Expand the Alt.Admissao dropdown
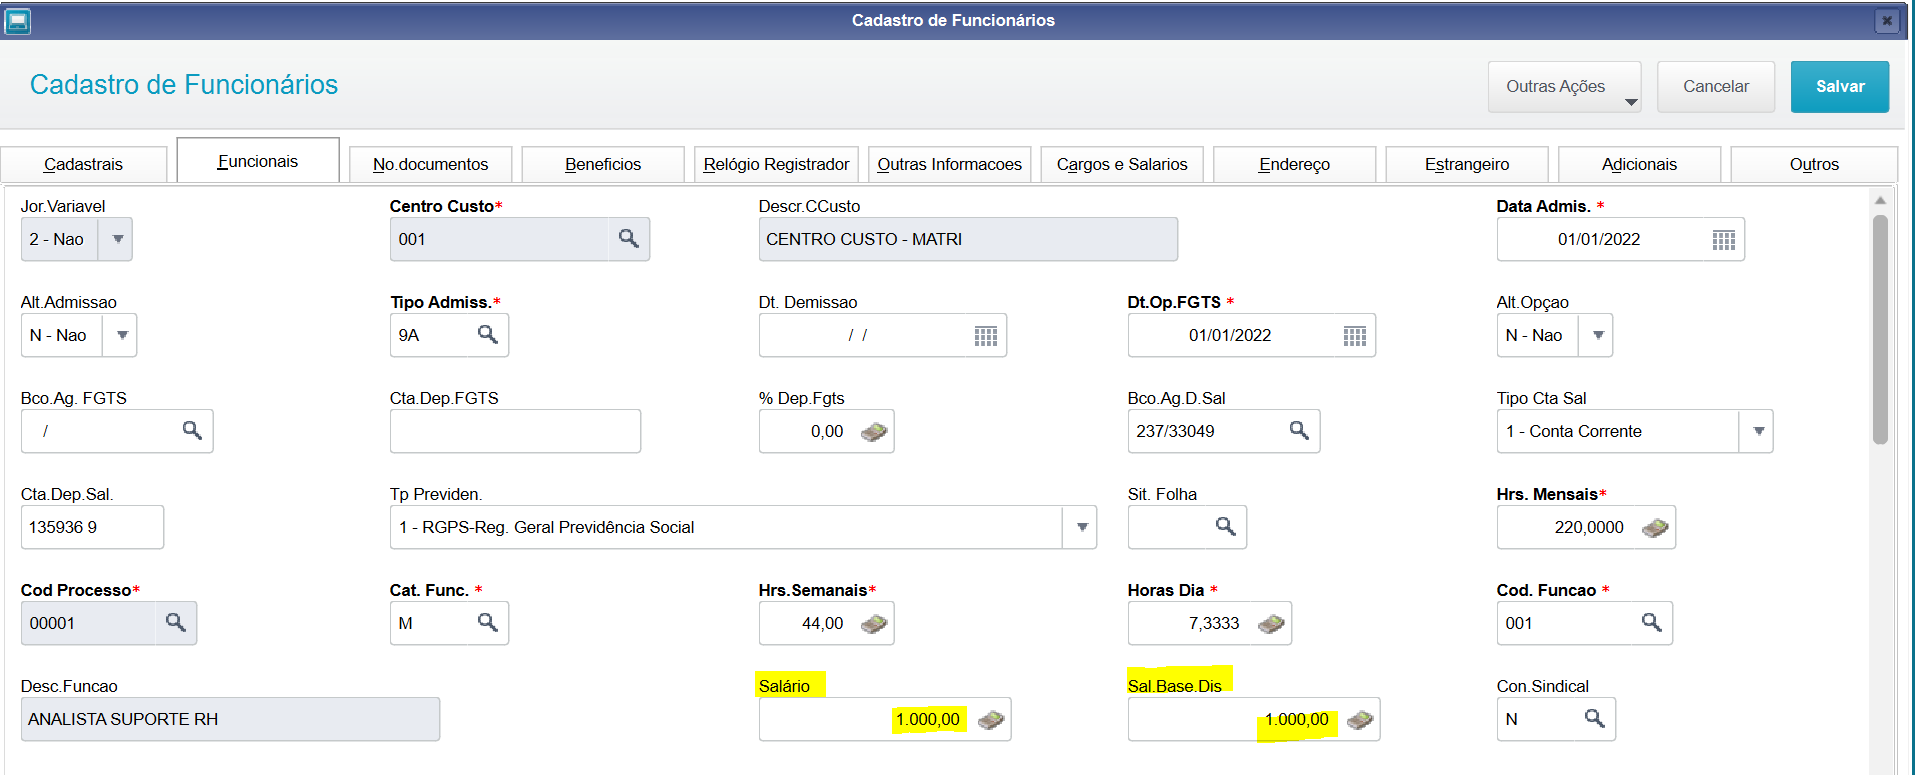Image resolution: width=1915 pixels, height=775 pixels. pyautogui.click(x=121, y=335)
